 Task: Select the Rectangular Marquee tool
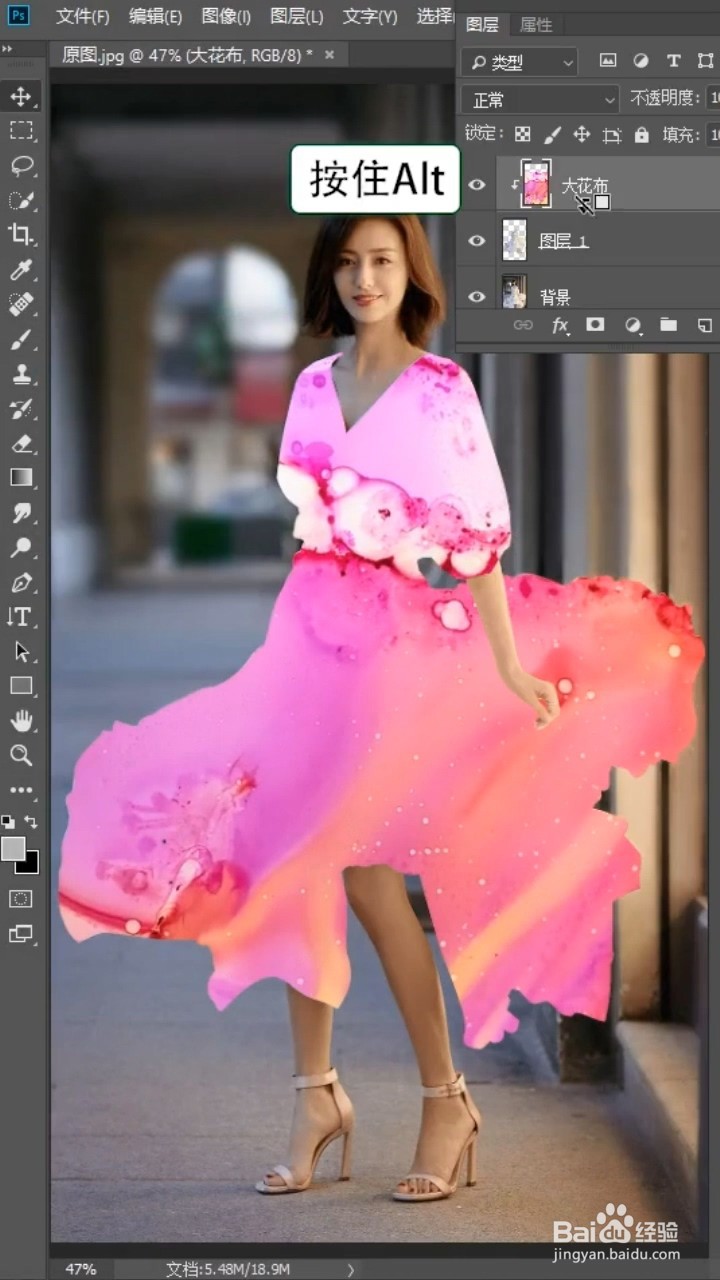(x=21, y=130)
